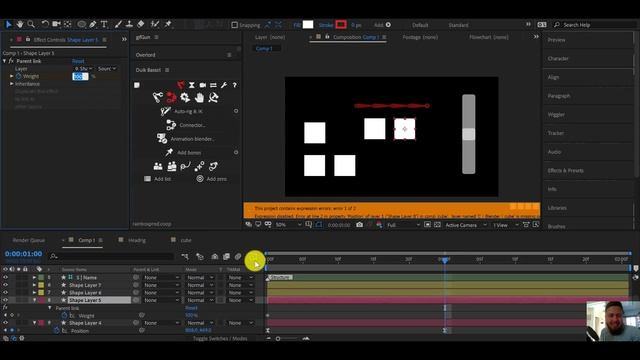Open Duik settings wrench icon
The width and height of the screenshot is (640, 360).
pyautogui.click(x=224, y=85)
